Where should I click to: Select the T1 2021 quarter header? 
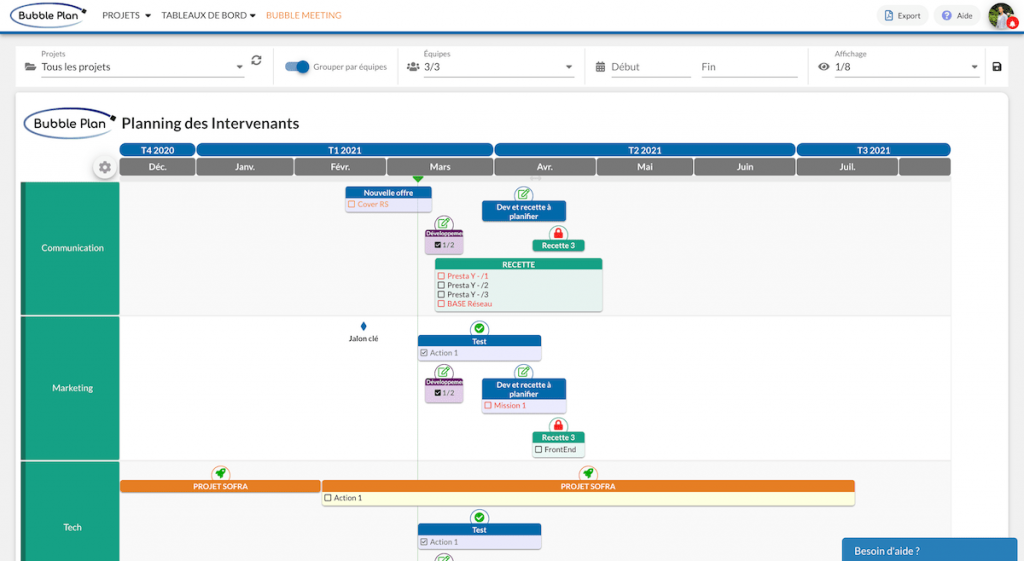[x=345, y=150]
